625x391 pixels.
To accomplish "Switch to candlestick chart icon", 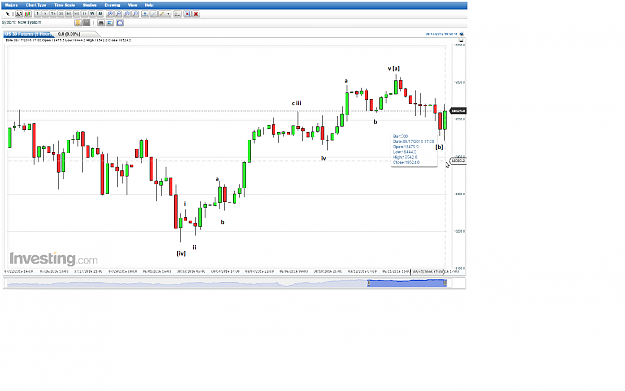I will 28,14.
